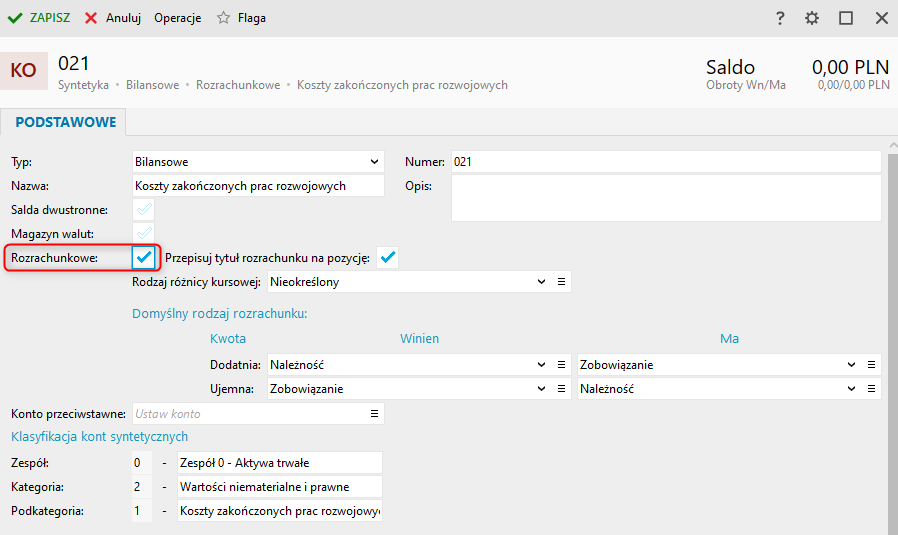The width and height of the screenshot is (898, 535).
Task: Expand Rodzaj różnicy kursowej dropdown arrow
Action: tap(542, 282)
